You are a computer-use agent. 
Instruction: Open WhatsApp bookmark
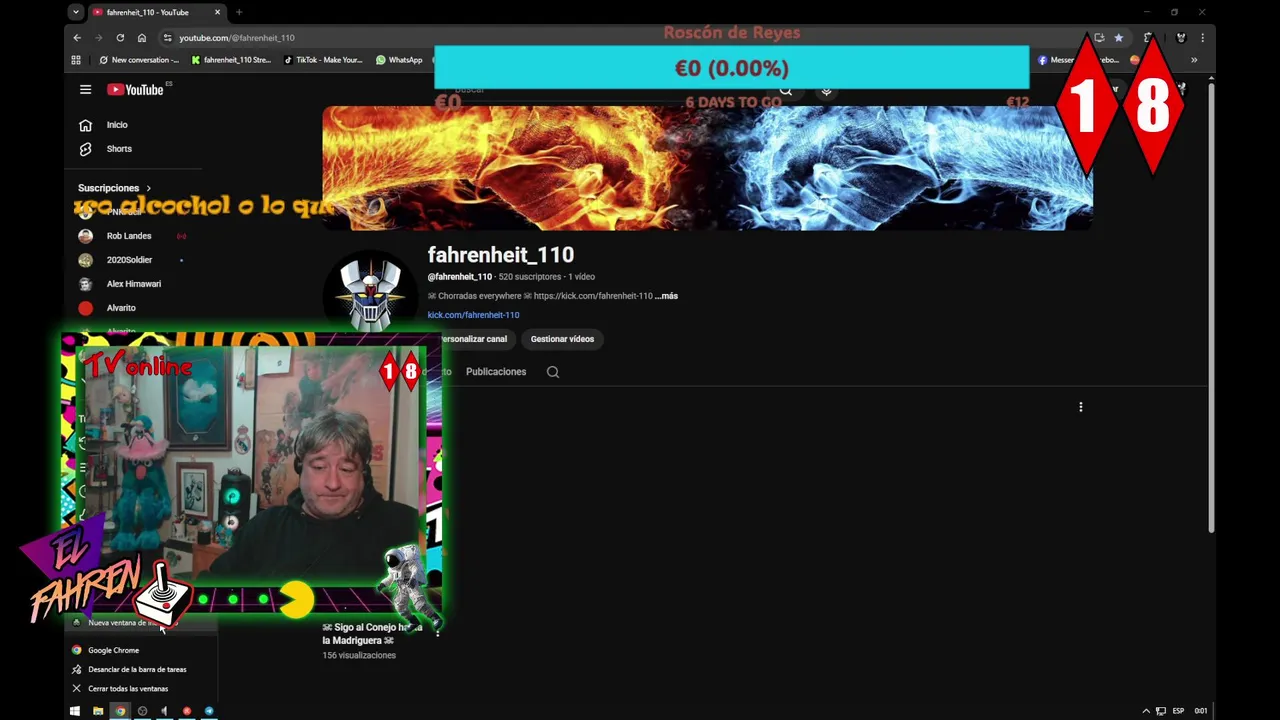[399, 60]
